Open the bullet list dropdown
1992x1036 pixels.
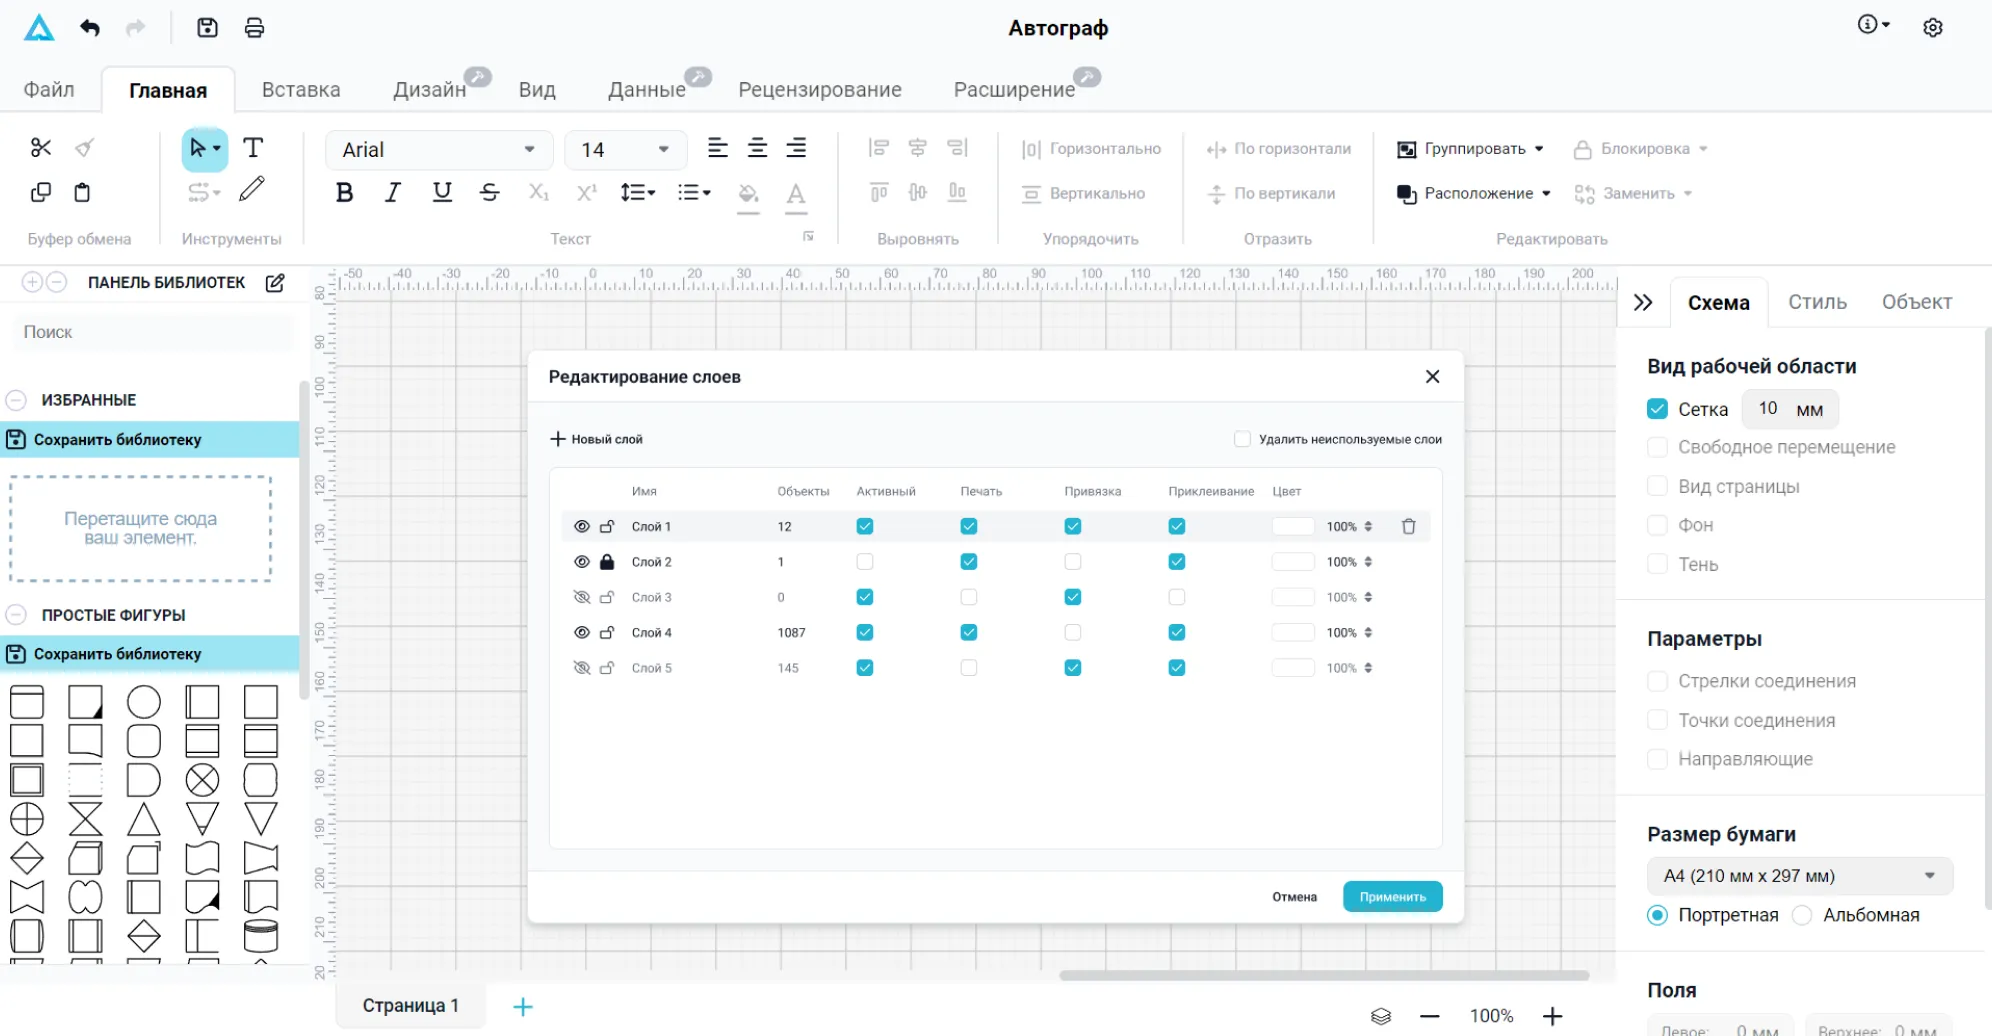click(x=694, y=193)
